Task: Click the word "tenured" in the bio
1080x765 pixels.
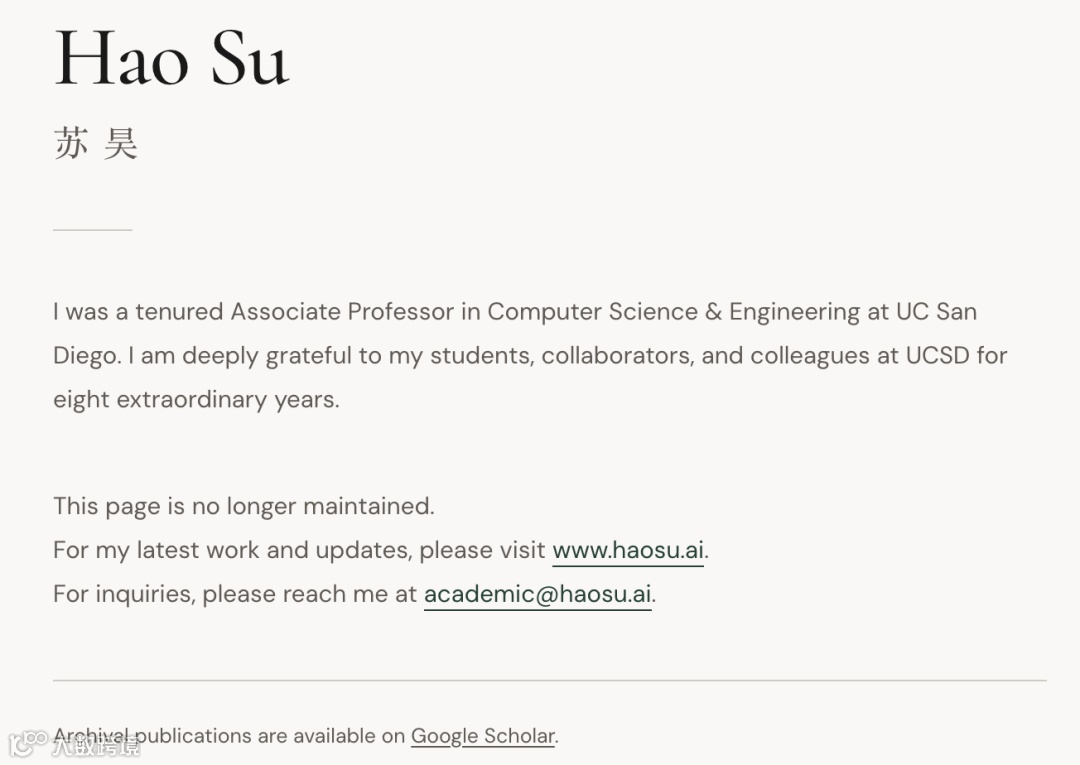Action: pos(179,312)
